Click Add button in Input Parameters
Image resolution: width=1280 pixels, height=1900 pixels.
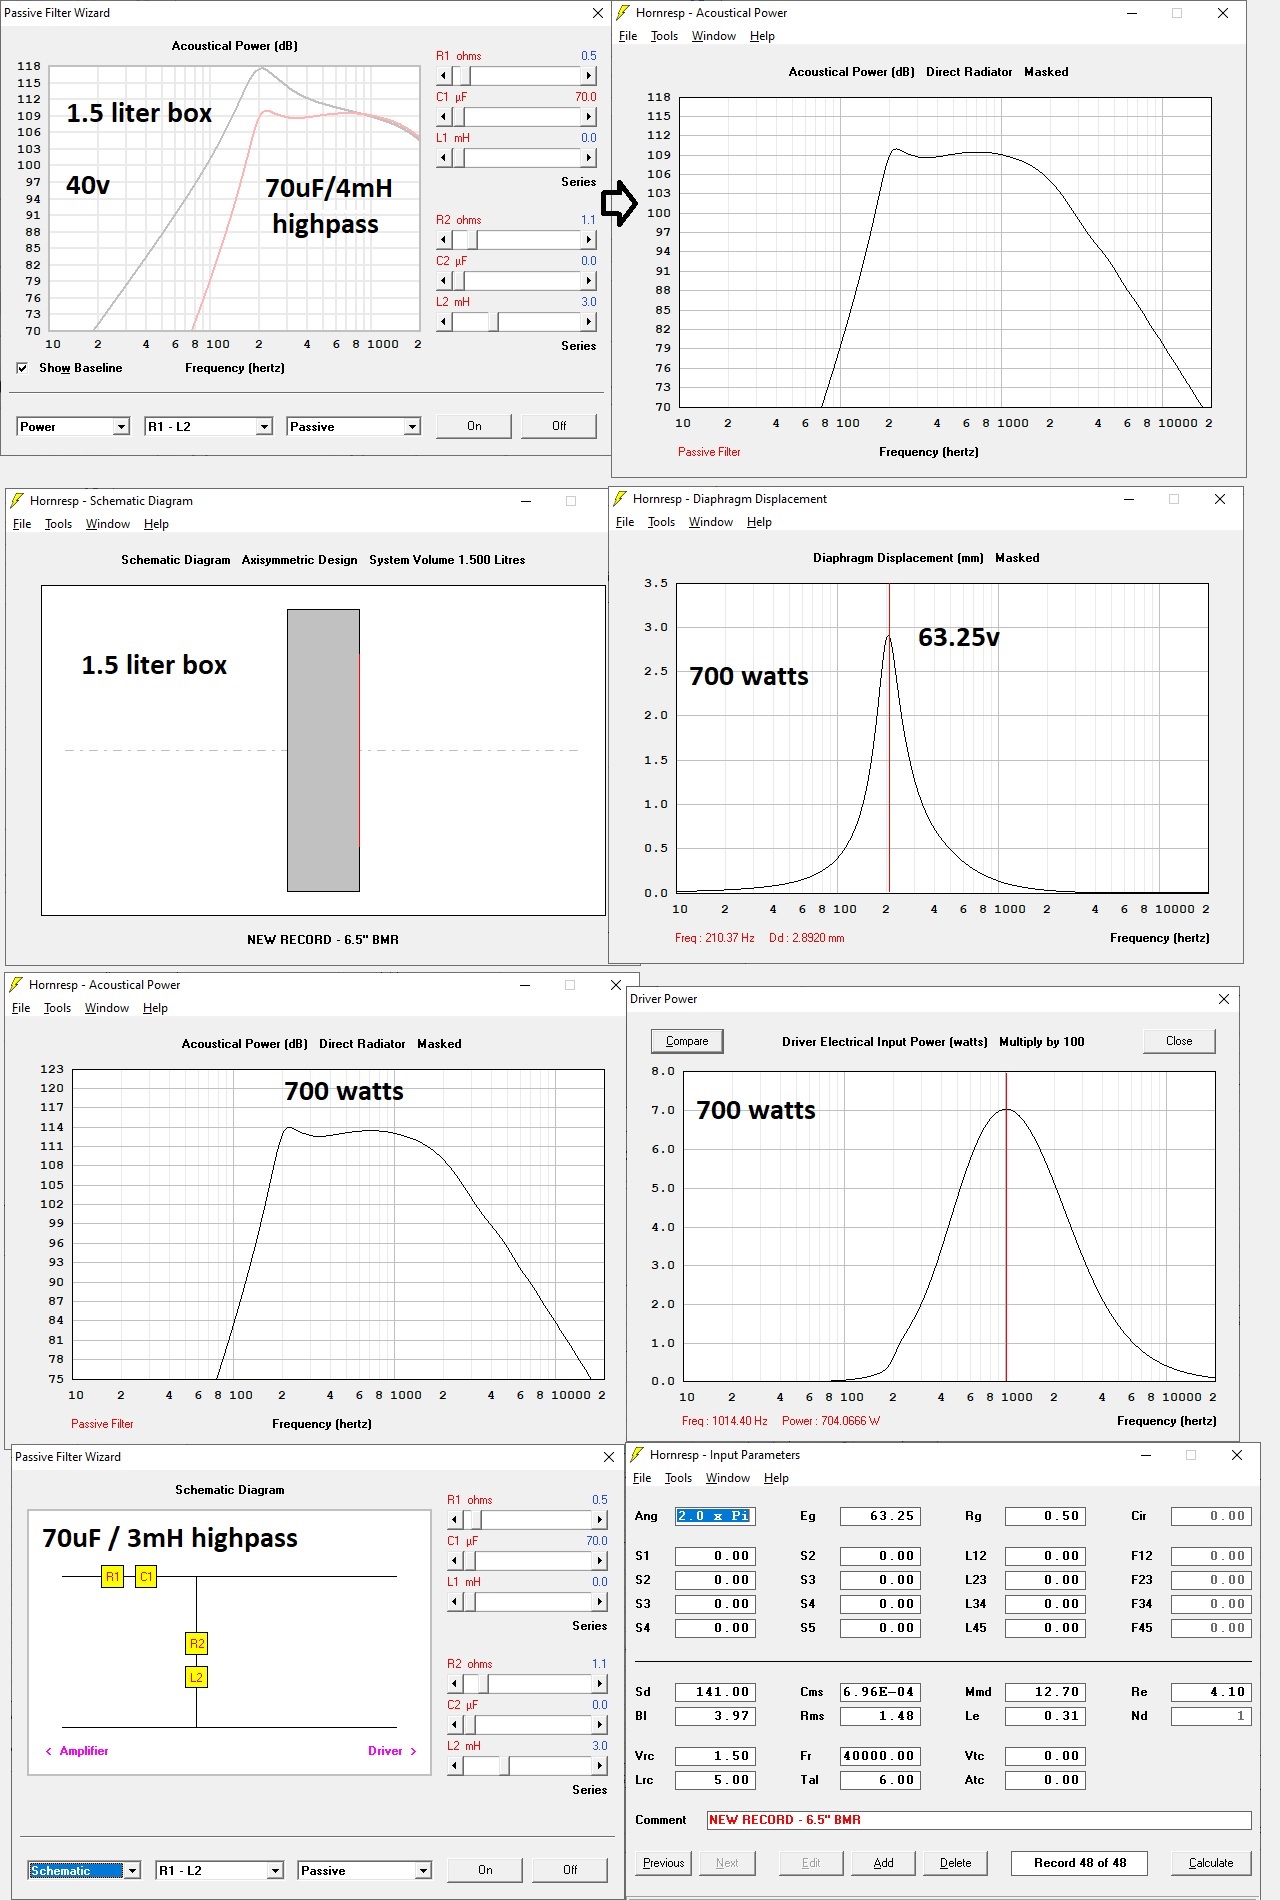pyautogui.click(x=884, y=1863)
